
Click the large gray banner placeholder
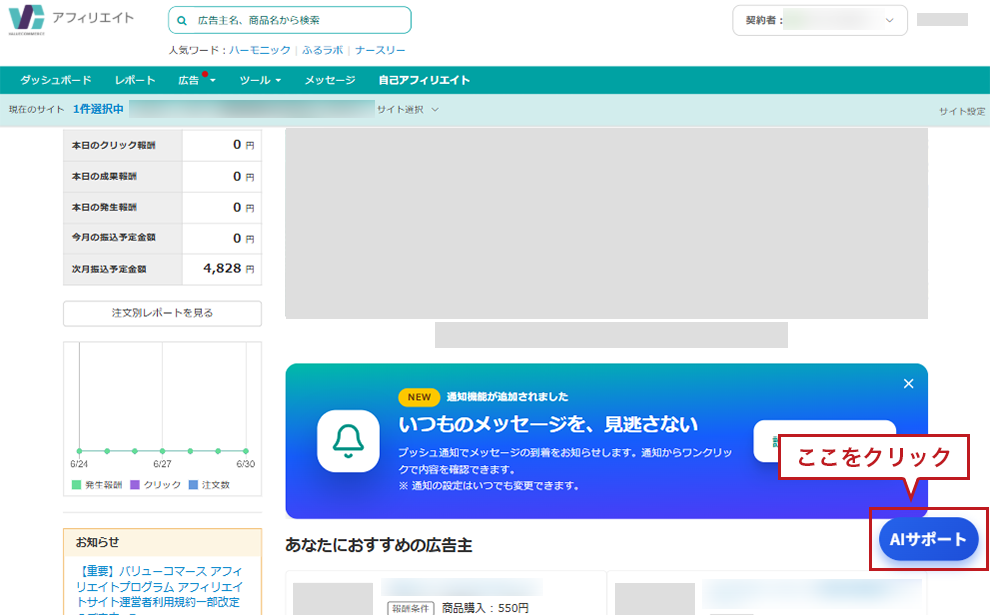pos(606,224)
